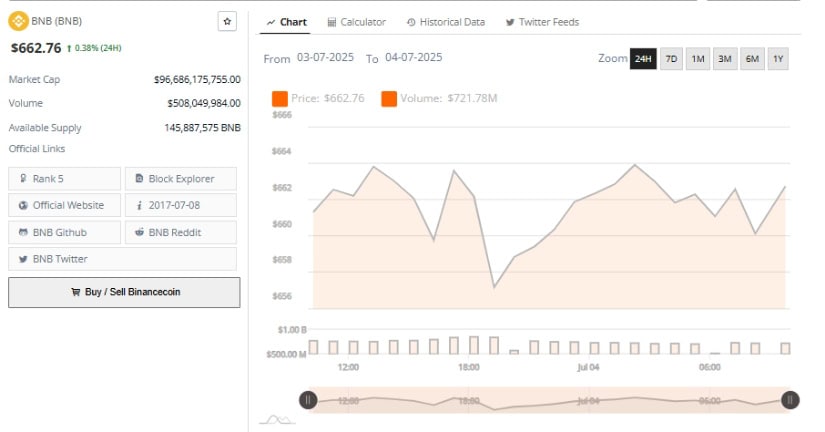Click the Calculator tab icon
Viewport: 825px width, 432px height.
click(x=331, y=22)
